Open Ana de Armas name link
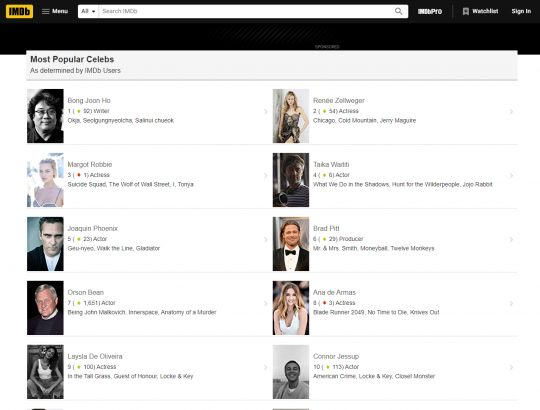This screenshot has width=540, height=410. coord(334,293)
